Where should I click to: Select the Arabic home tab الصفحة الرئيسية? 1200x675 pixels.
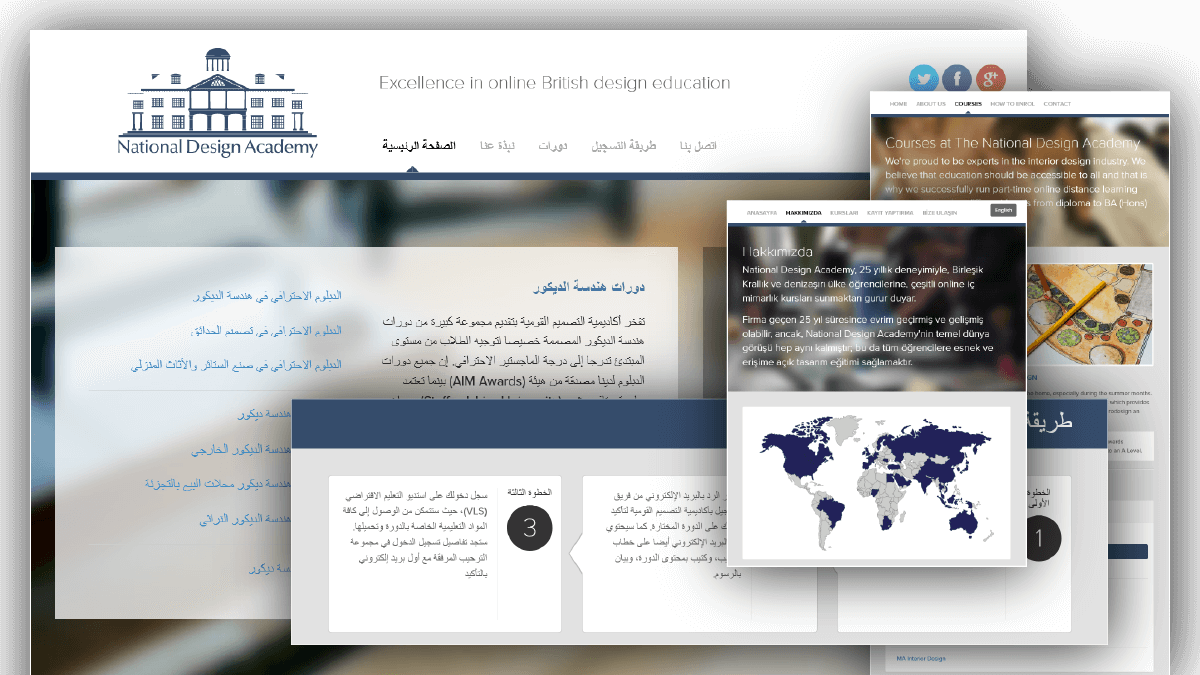click(x=420, y=144)
